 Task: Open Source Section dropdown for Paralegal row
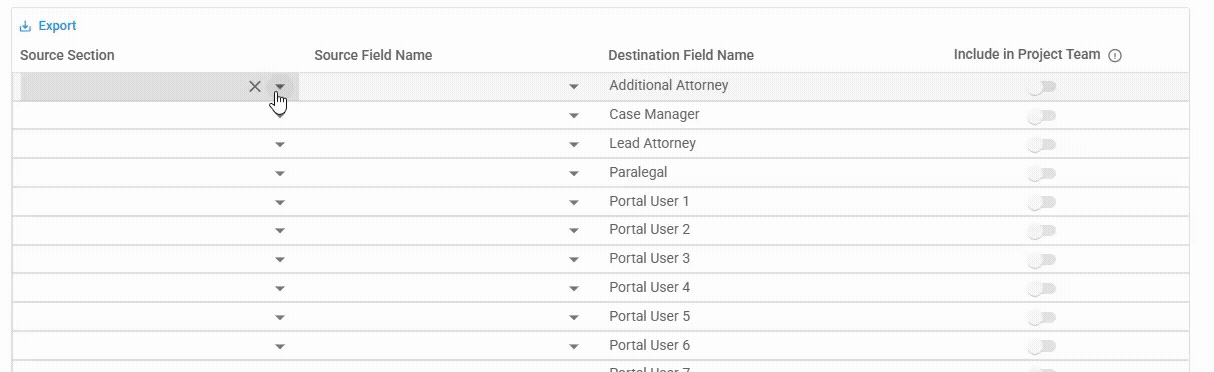(280, 174)
